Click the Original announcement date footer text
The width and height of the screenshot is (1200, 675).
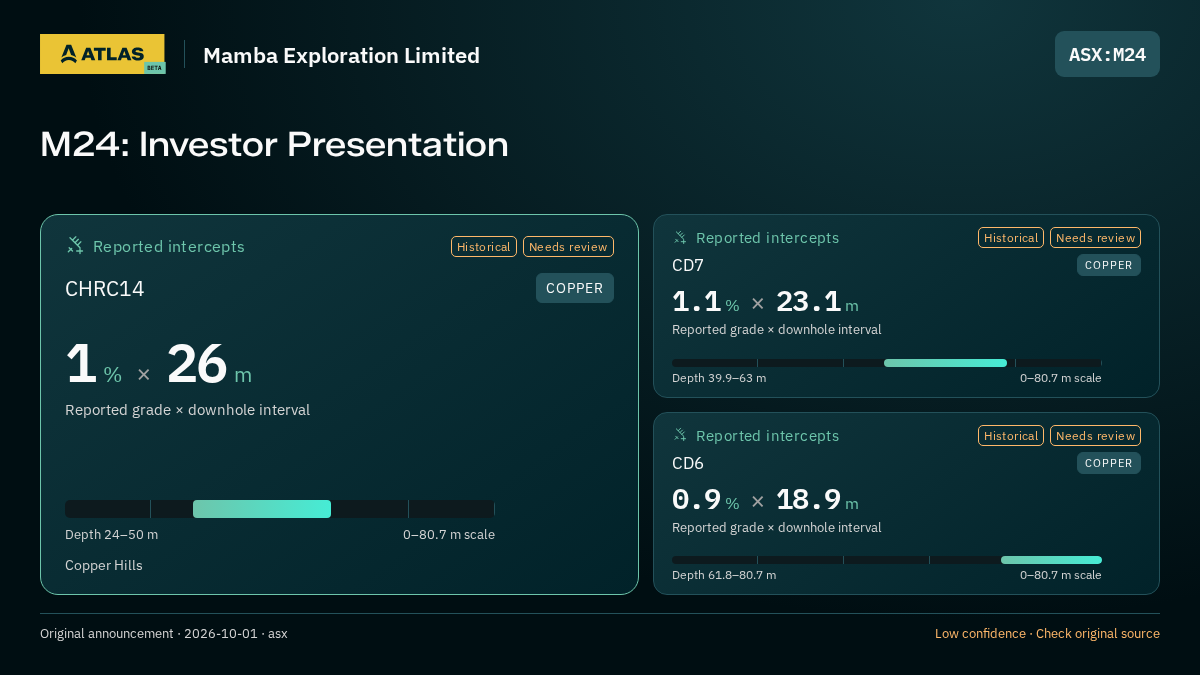(x=164, y=634)
